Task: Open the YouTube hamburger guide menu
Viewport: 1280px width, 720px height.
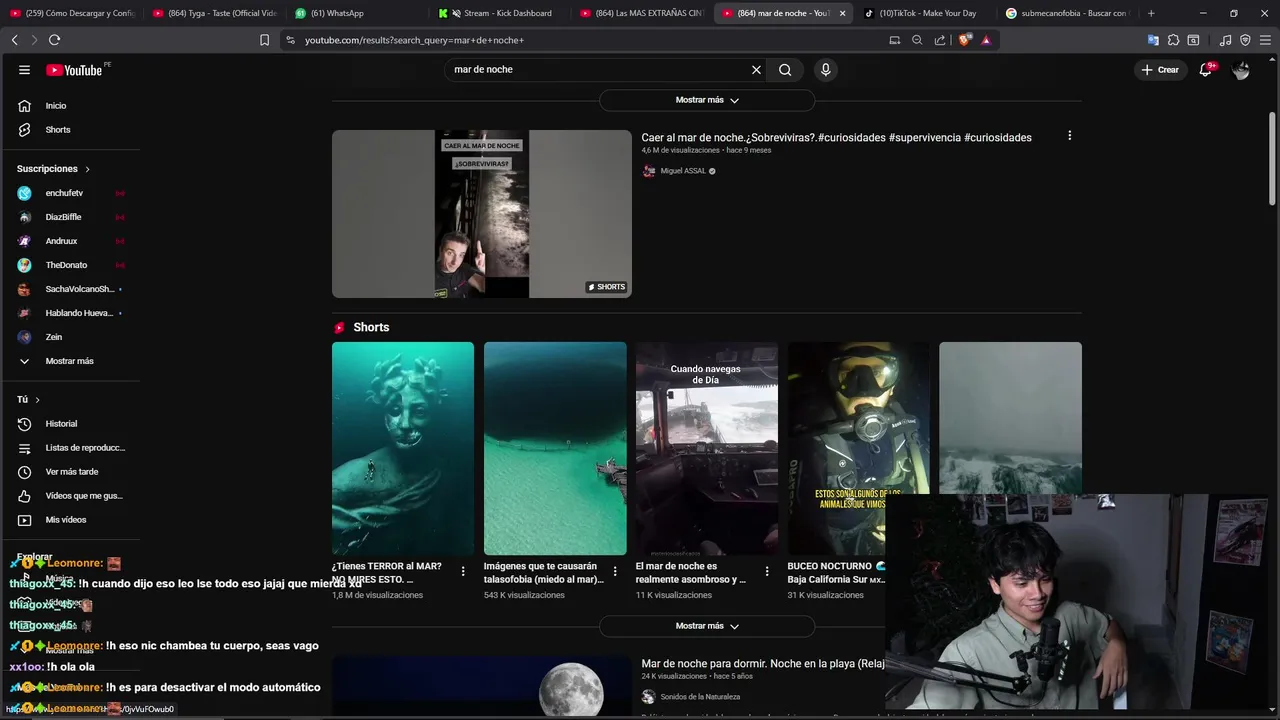Action: coord(24,70)
